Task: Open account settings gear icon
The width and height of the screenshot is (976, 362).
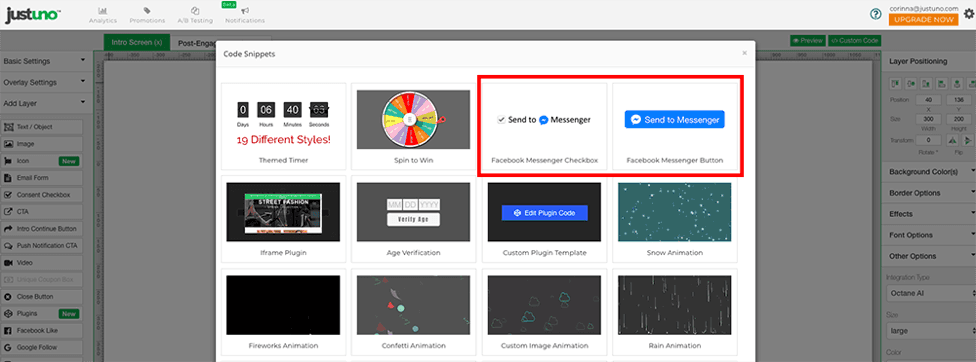Action: click(969, 14)
